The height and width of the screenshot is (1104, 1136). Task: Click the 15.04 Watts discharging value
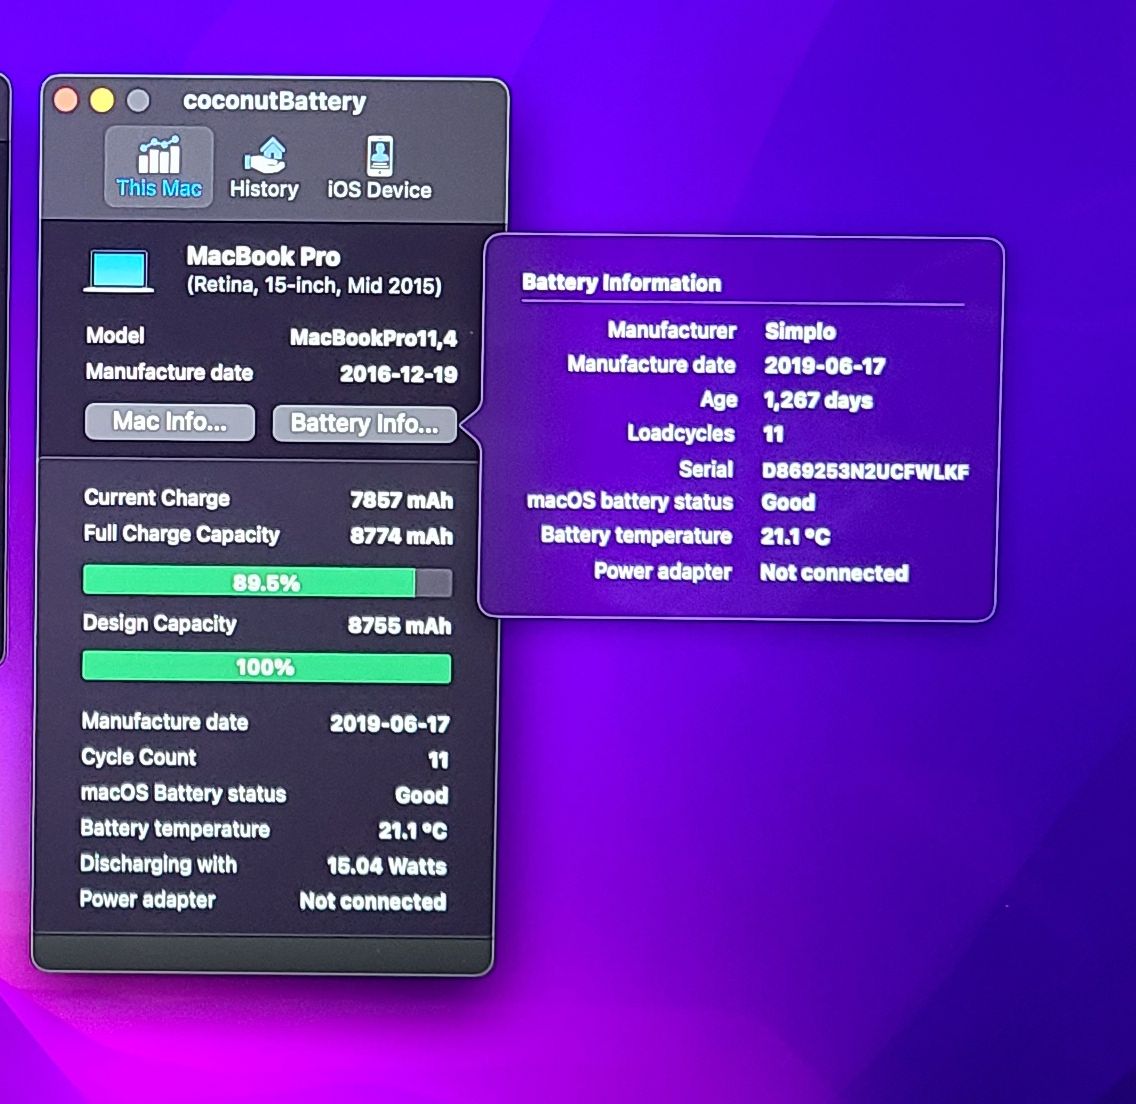[x=387, y=866]
